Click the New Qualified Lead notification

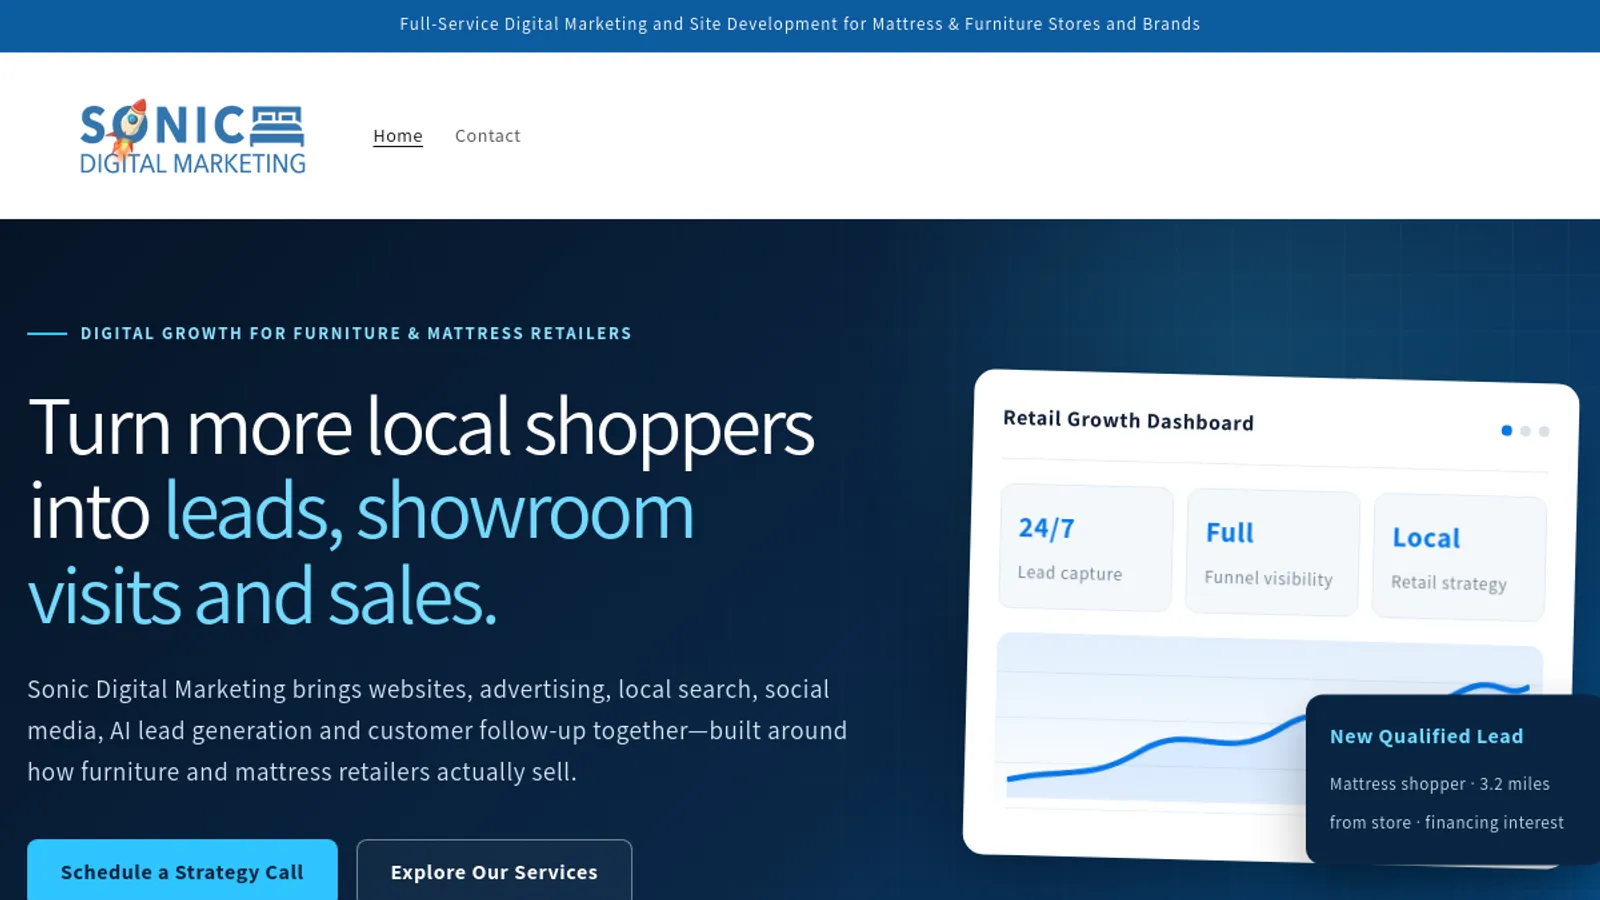[x=1453, y=779]
